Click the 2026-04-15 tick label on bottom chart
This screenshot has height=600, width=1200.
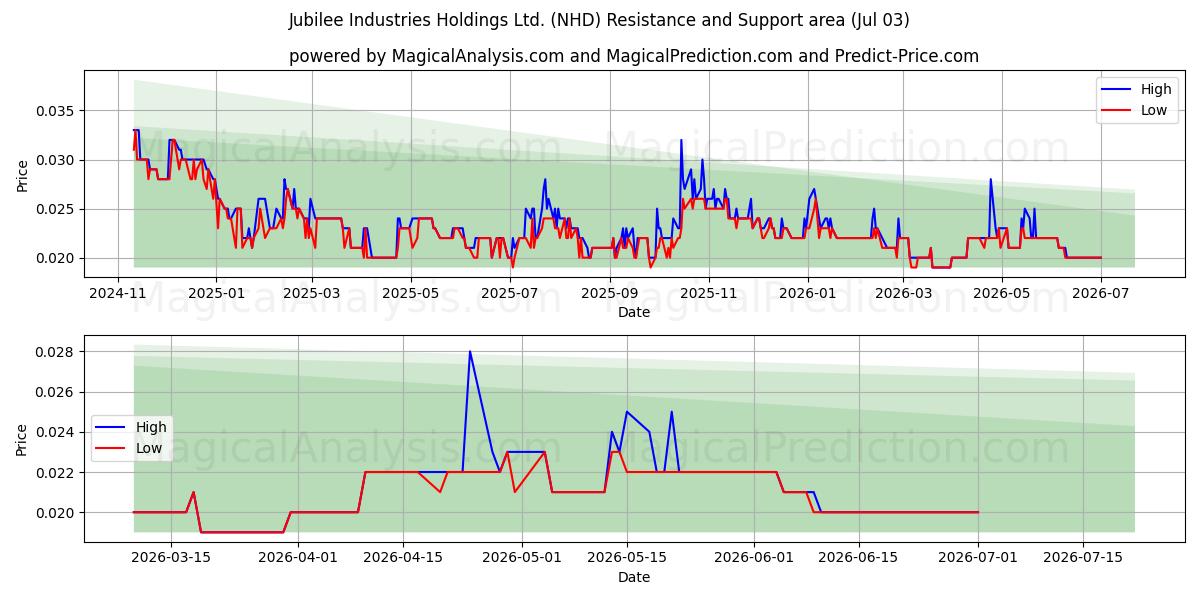point(403,557)
